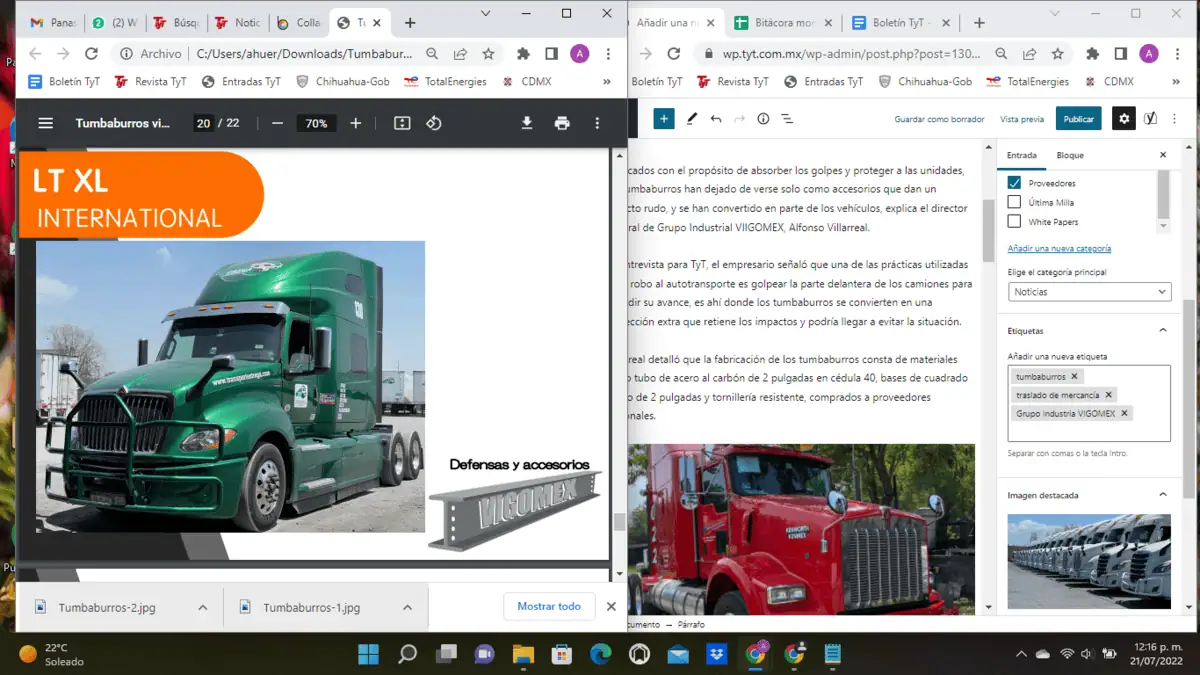Click the WordPress block inserter plus button
This screenshot has width=1200, height=675.
[664, 118]
